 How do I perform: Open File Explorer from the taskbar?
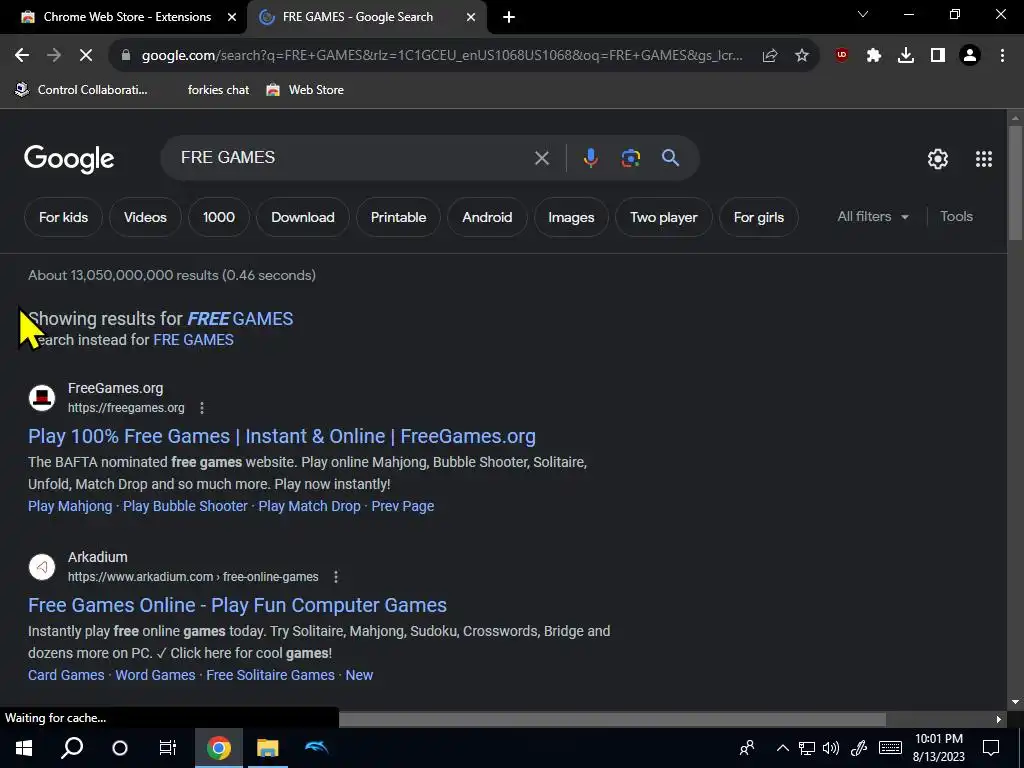267,748
